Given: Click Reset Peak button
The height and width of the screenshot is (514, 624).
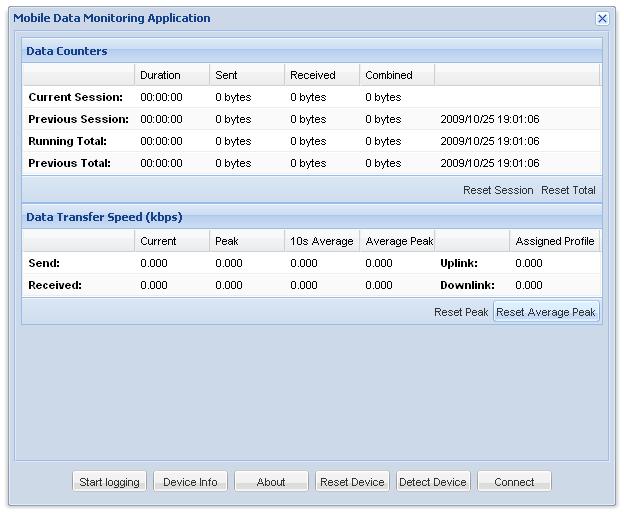Looking at the screenshot, I should tap(461, 312).
